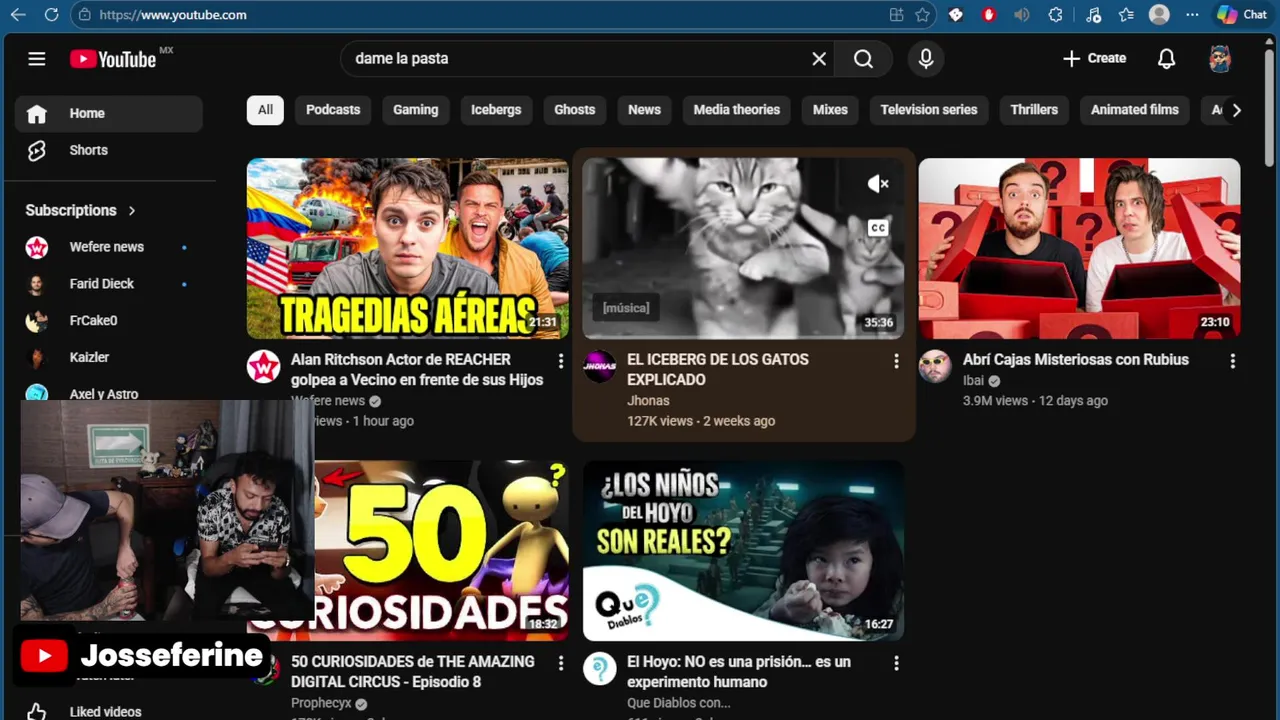Image resolution: width=1280 pixels, height=720 pixels.
Task: Open more options for El Hoyo video
Action: [896, 663]
